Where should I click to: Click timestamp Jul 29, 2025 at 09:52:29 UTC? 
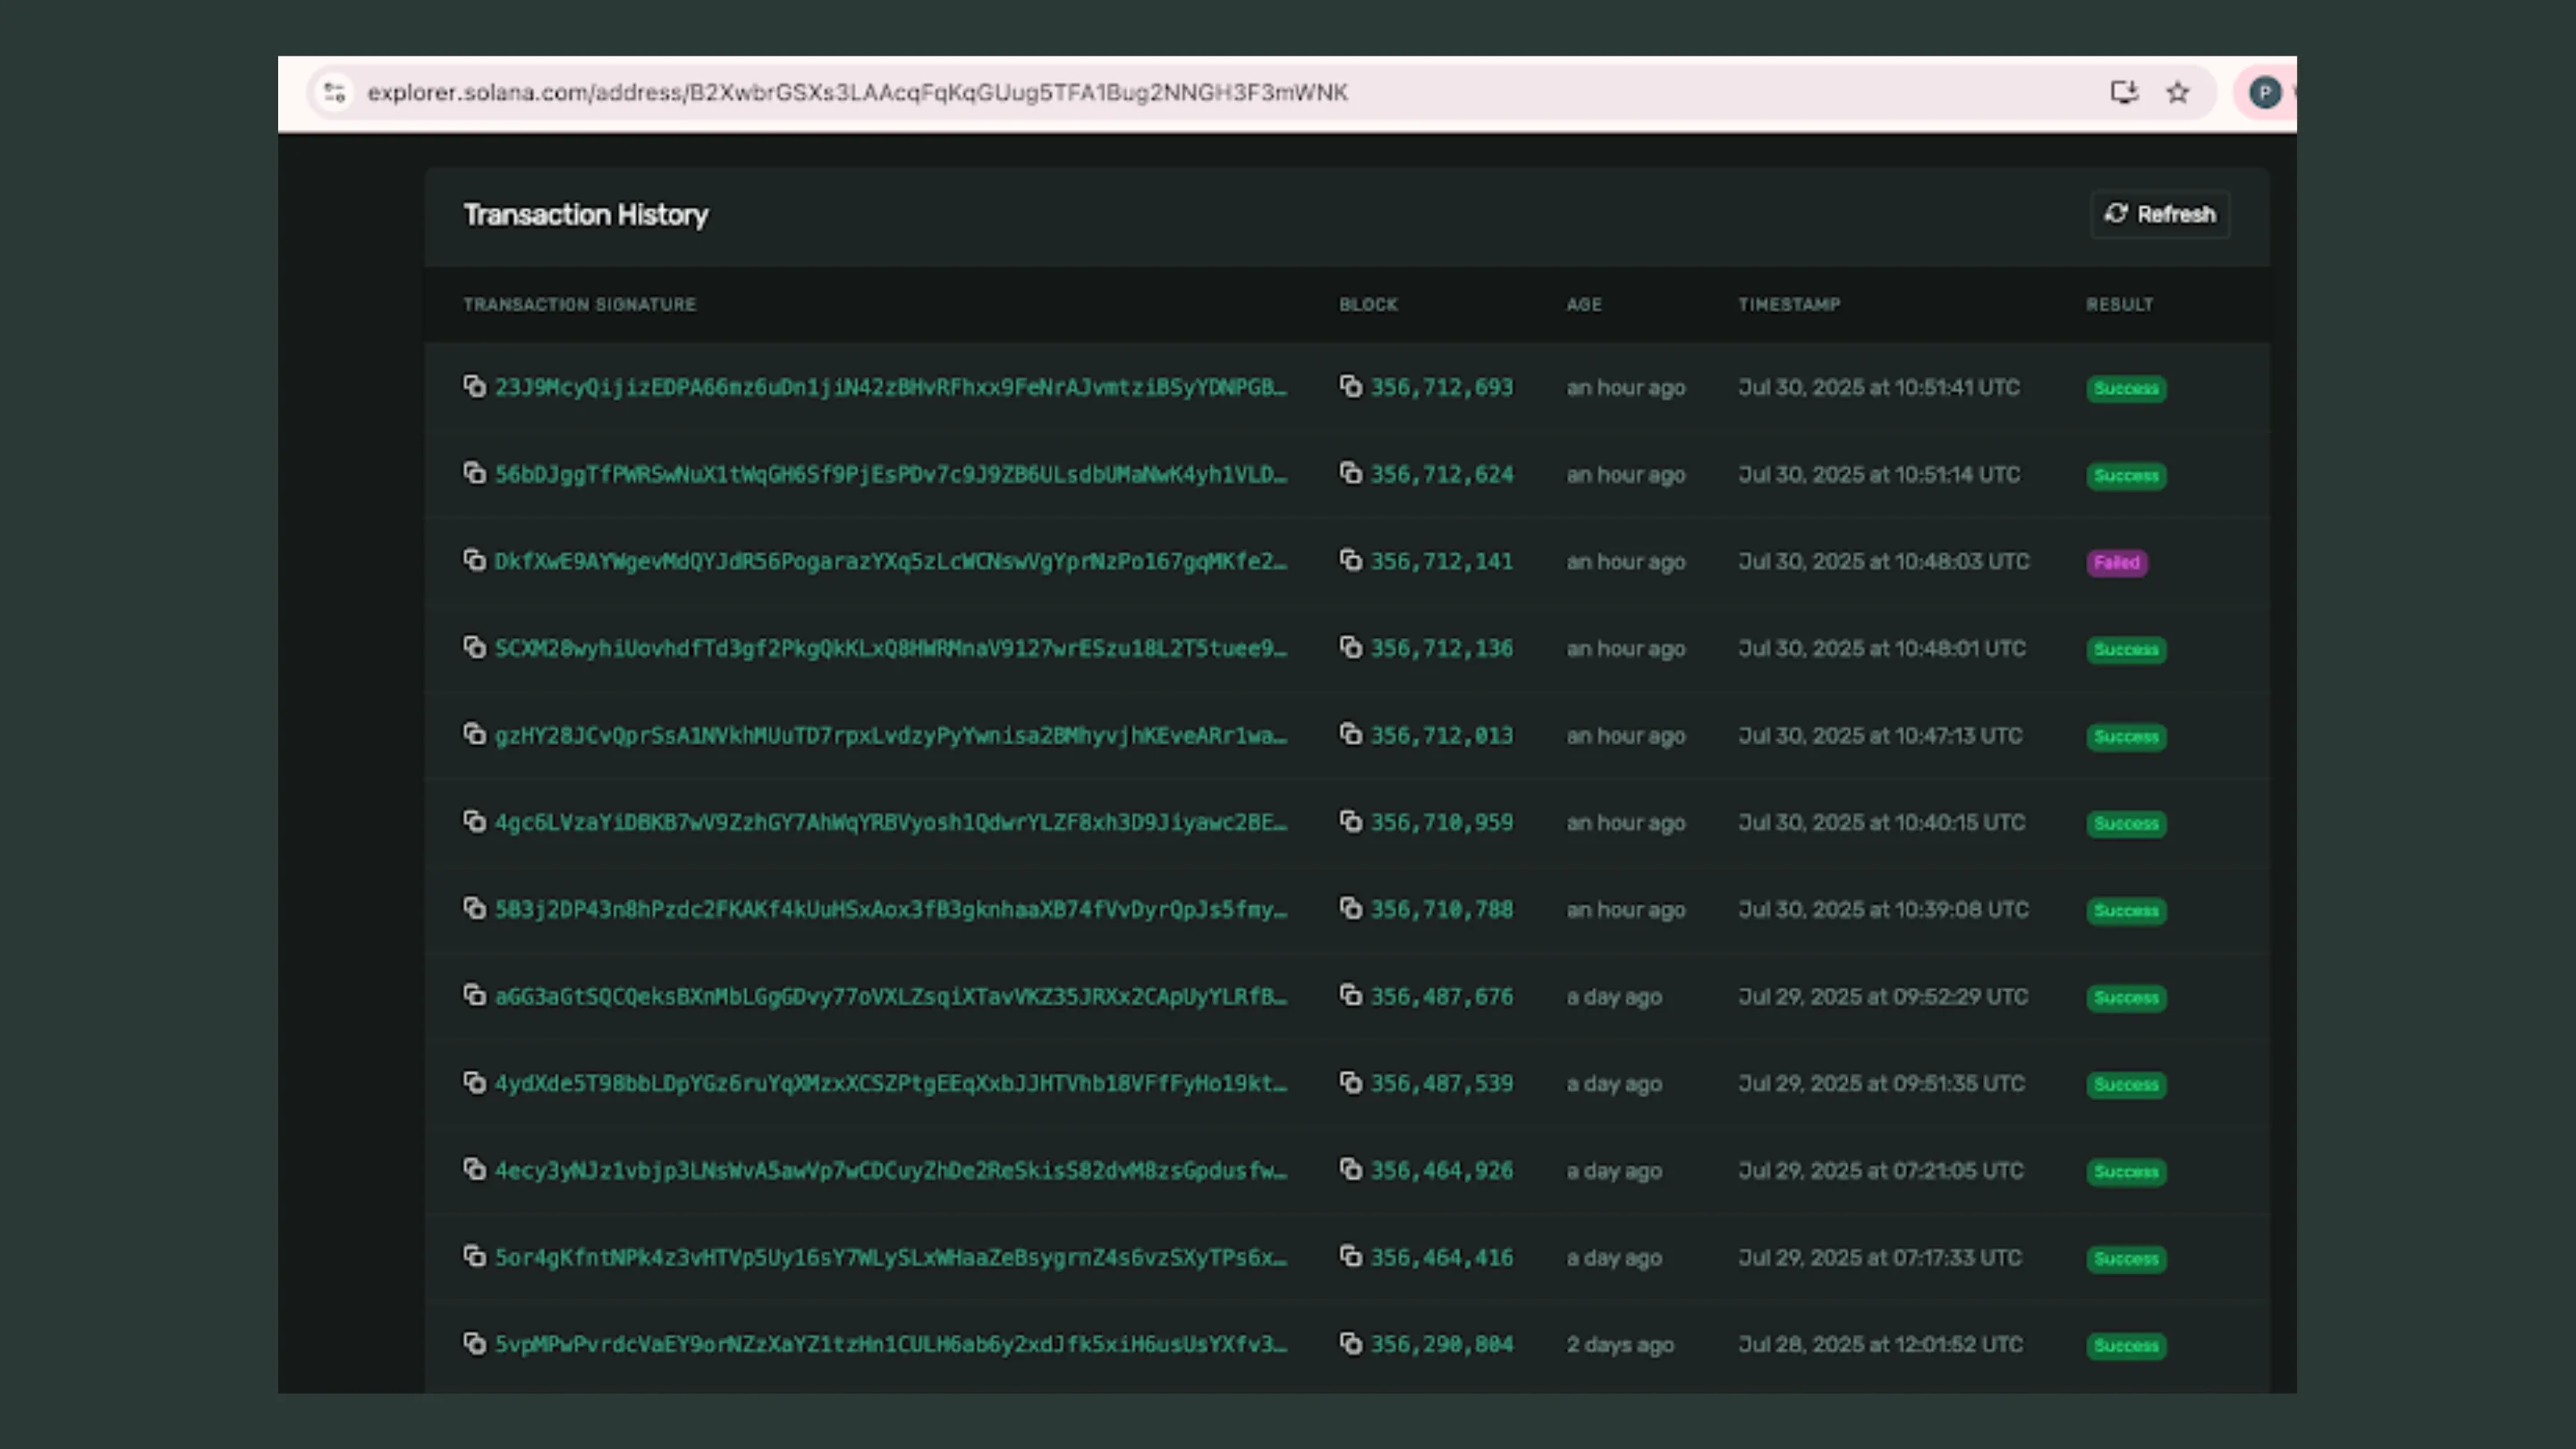pos(1883,996)
